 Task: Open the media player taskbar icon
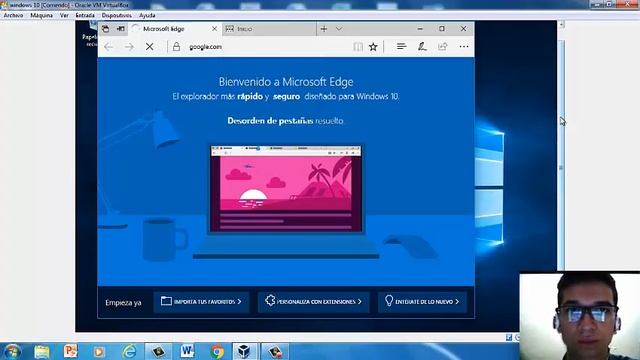point(99,352)
